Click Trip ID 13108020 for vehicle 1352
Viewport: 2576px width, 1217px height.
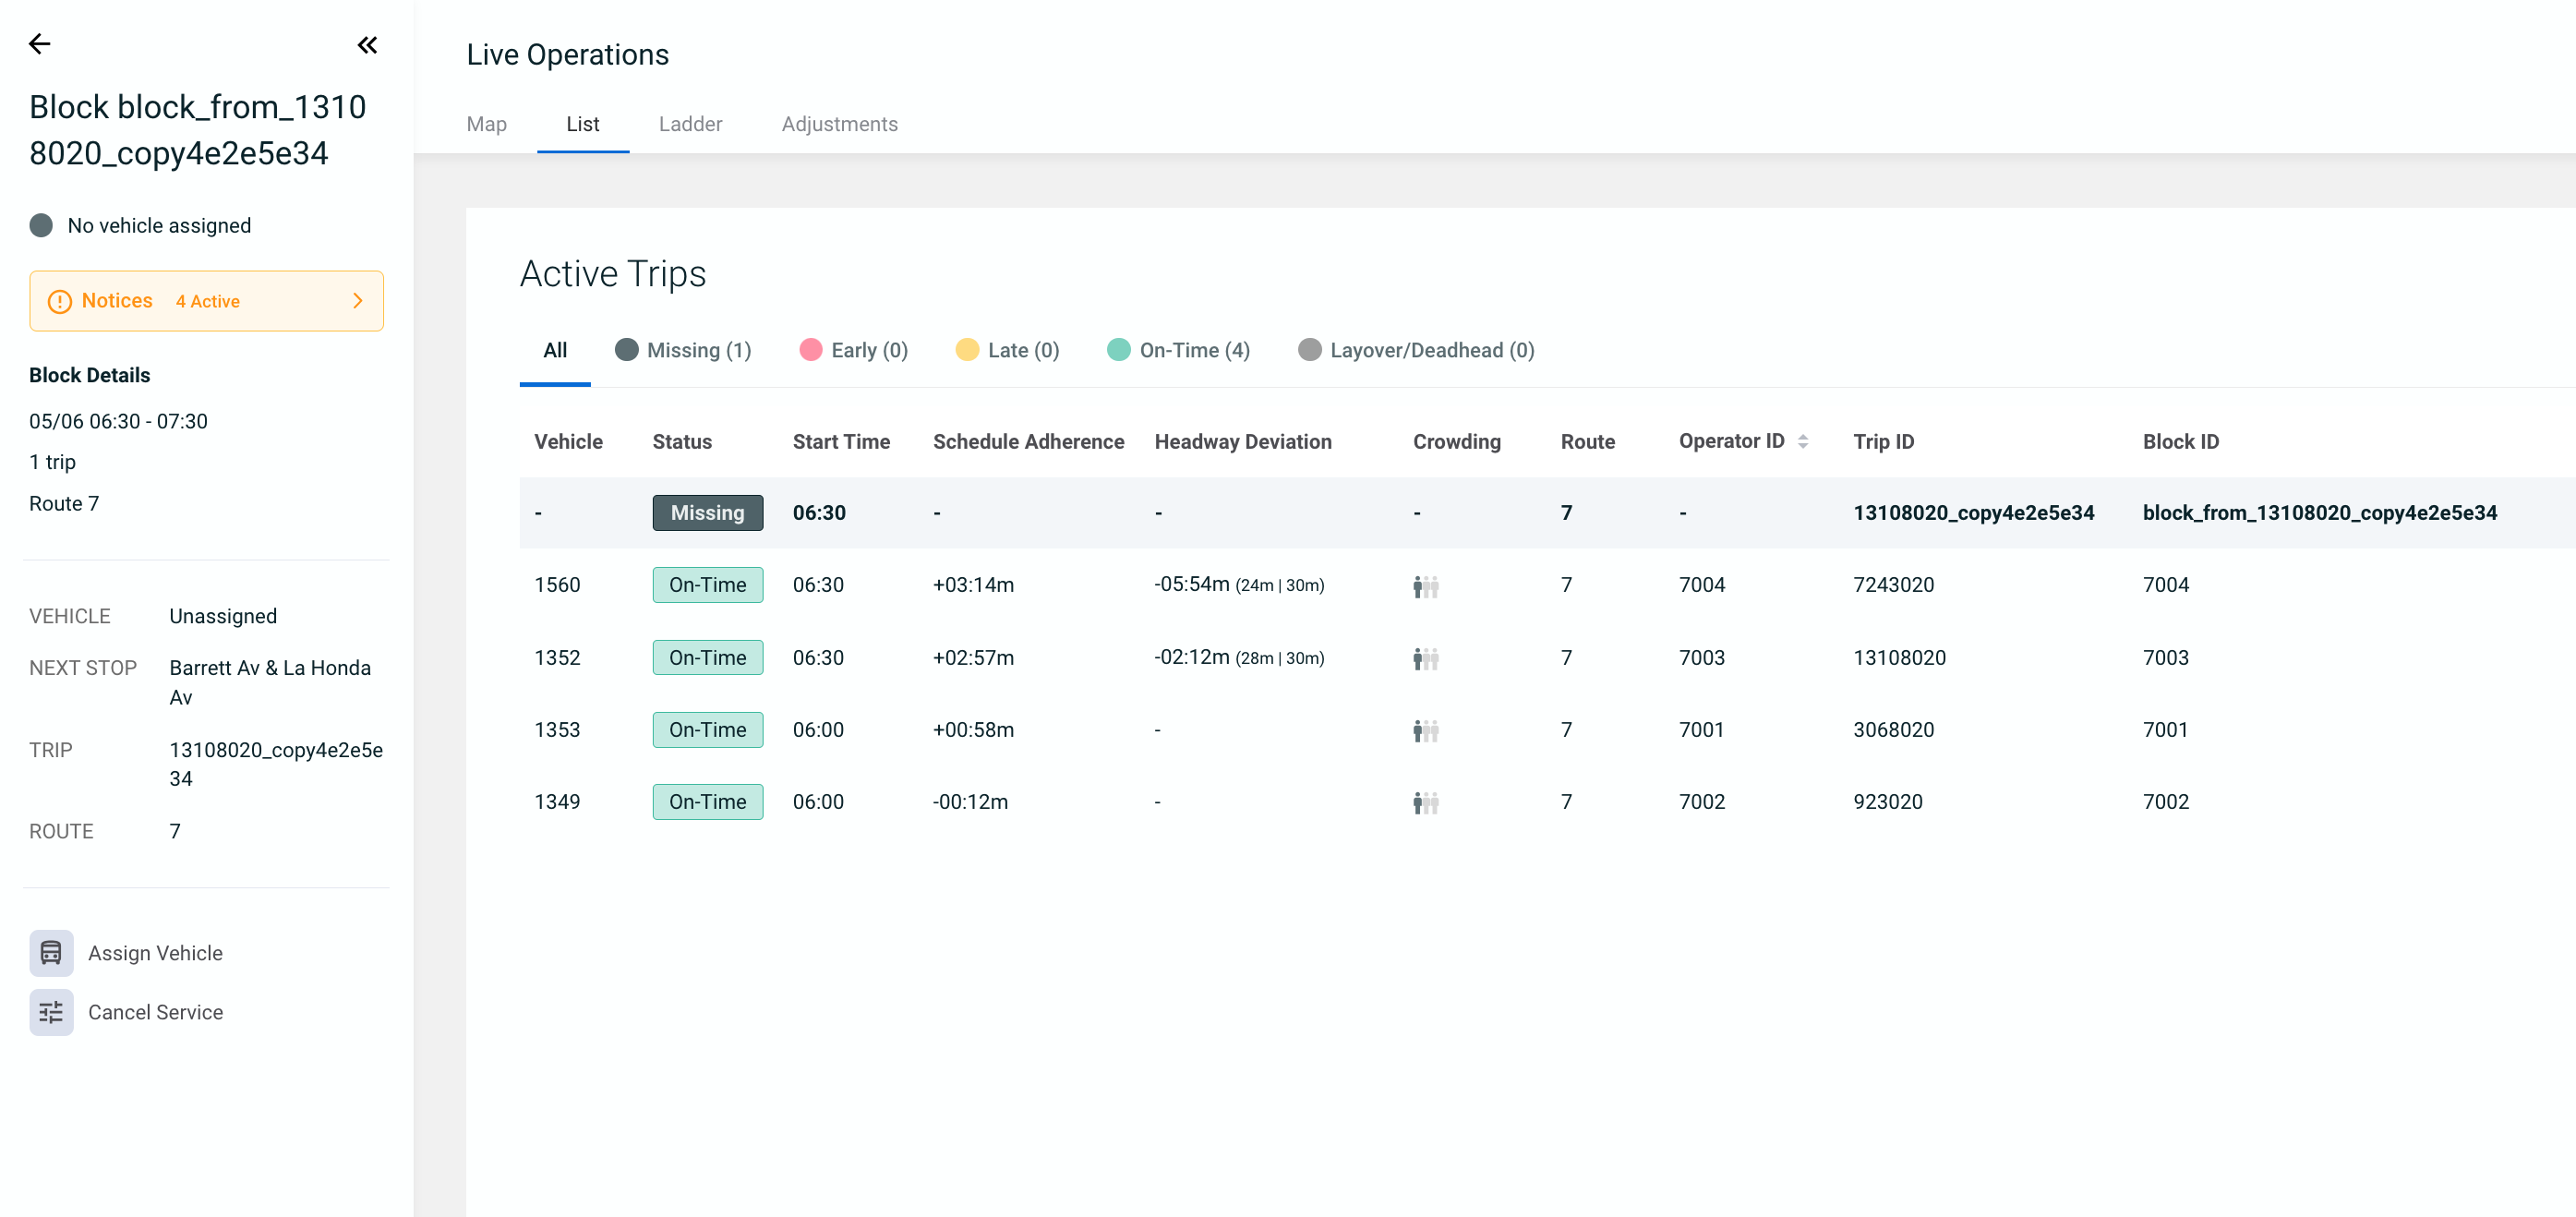pos(1900,658)
